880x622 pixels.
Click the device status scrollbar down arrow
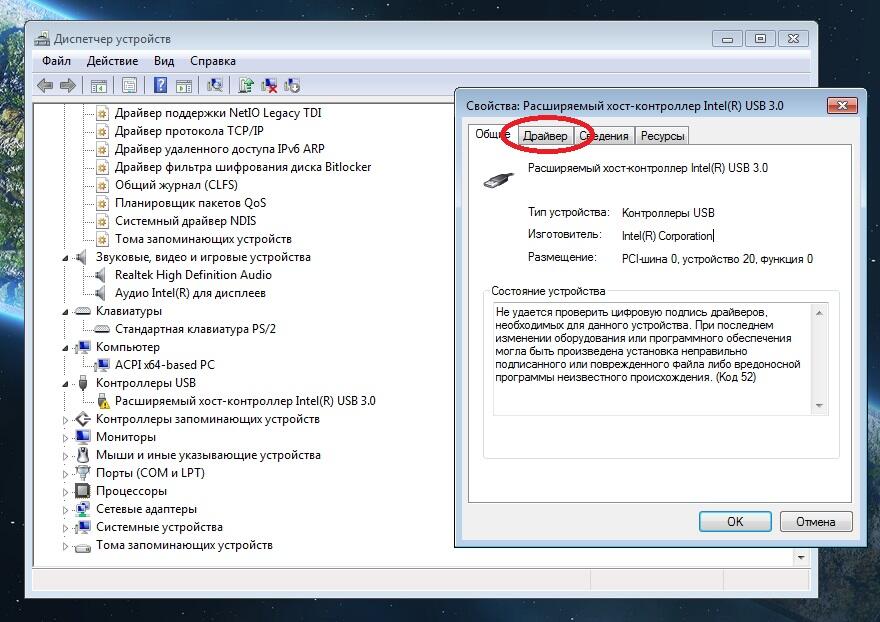pos(819,406)
